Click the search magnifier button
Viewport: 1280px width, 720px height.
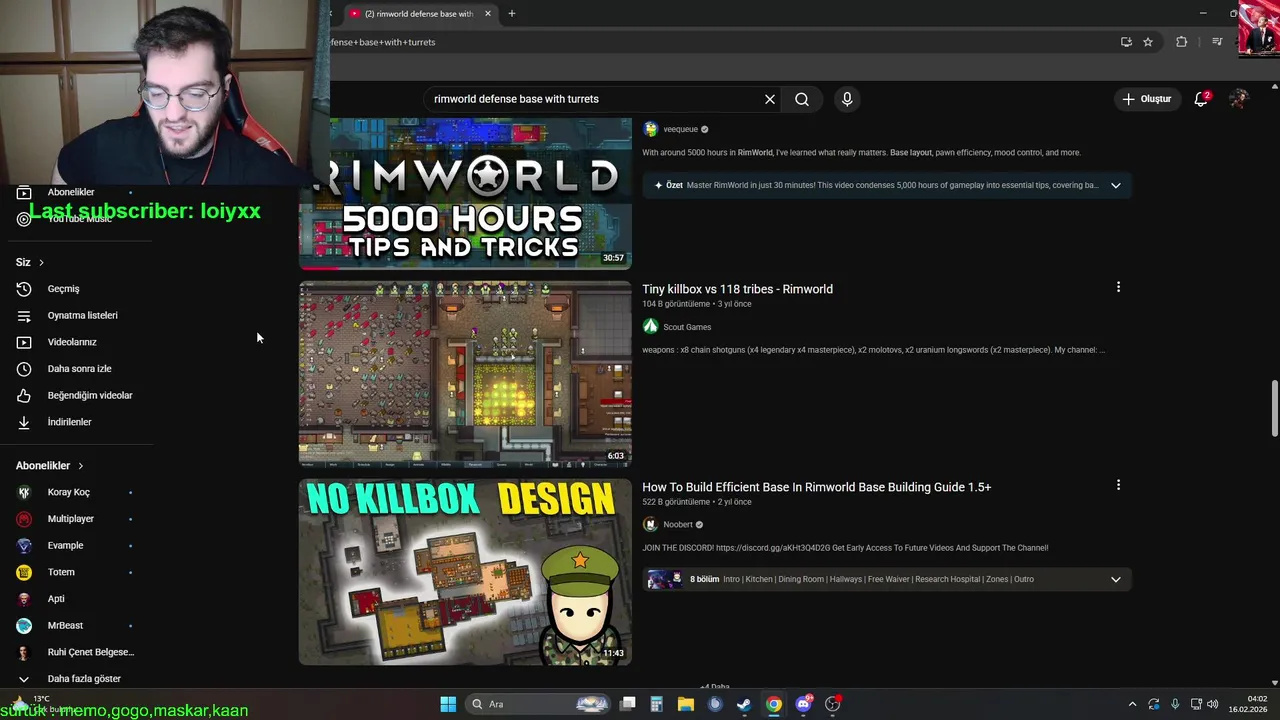click(x=802, y=99)
